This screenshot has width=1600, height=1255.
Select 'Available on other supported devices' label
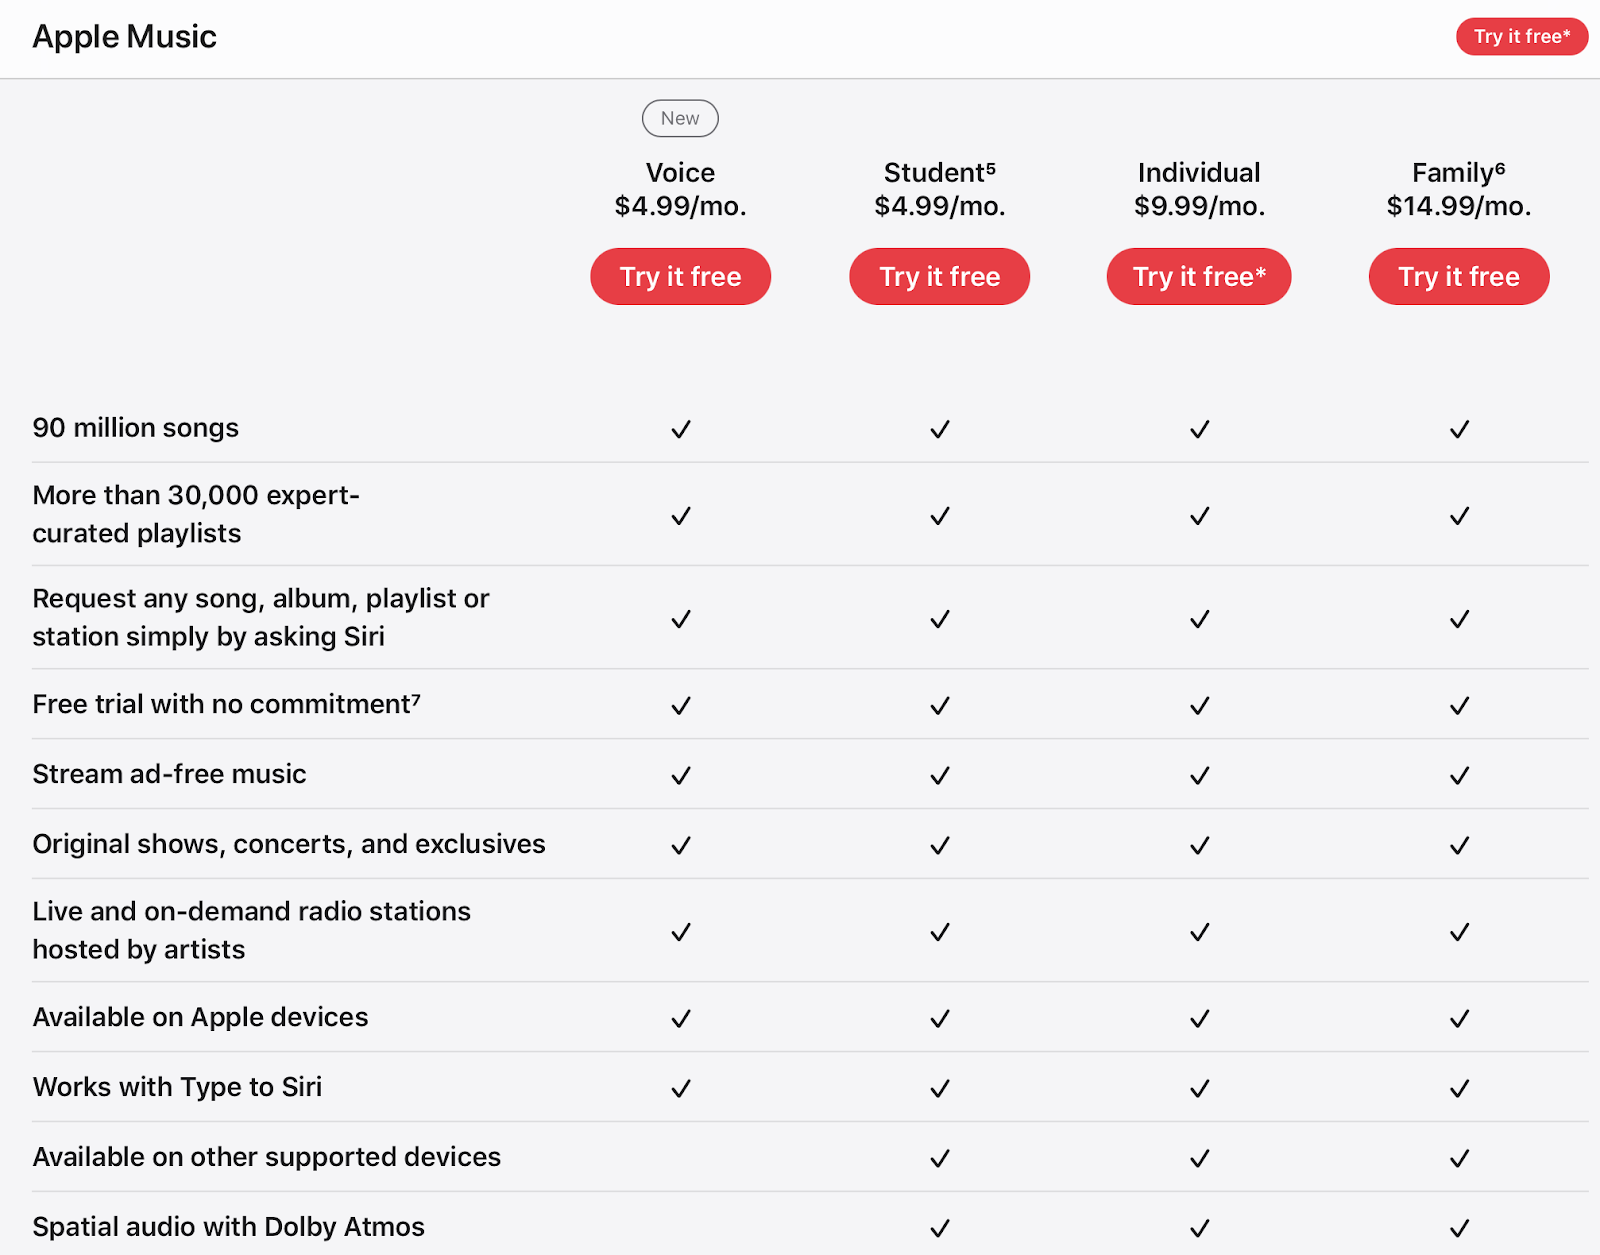click(266, 1157)
